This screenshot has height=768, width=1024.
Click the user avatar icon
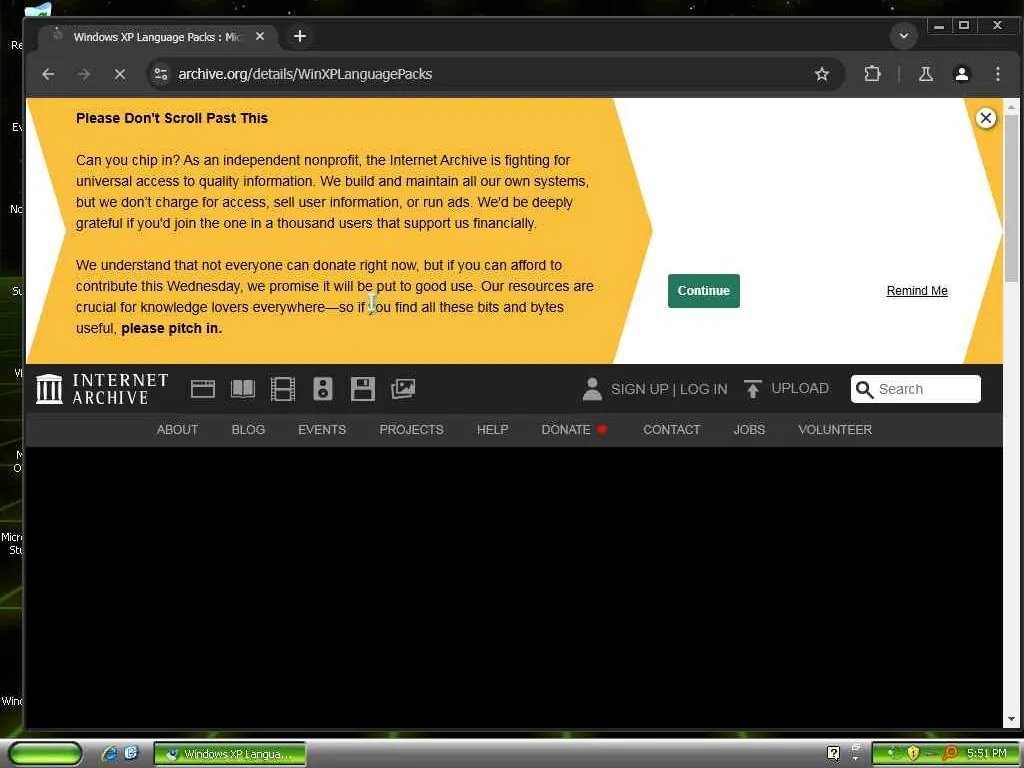pos(592,389)
